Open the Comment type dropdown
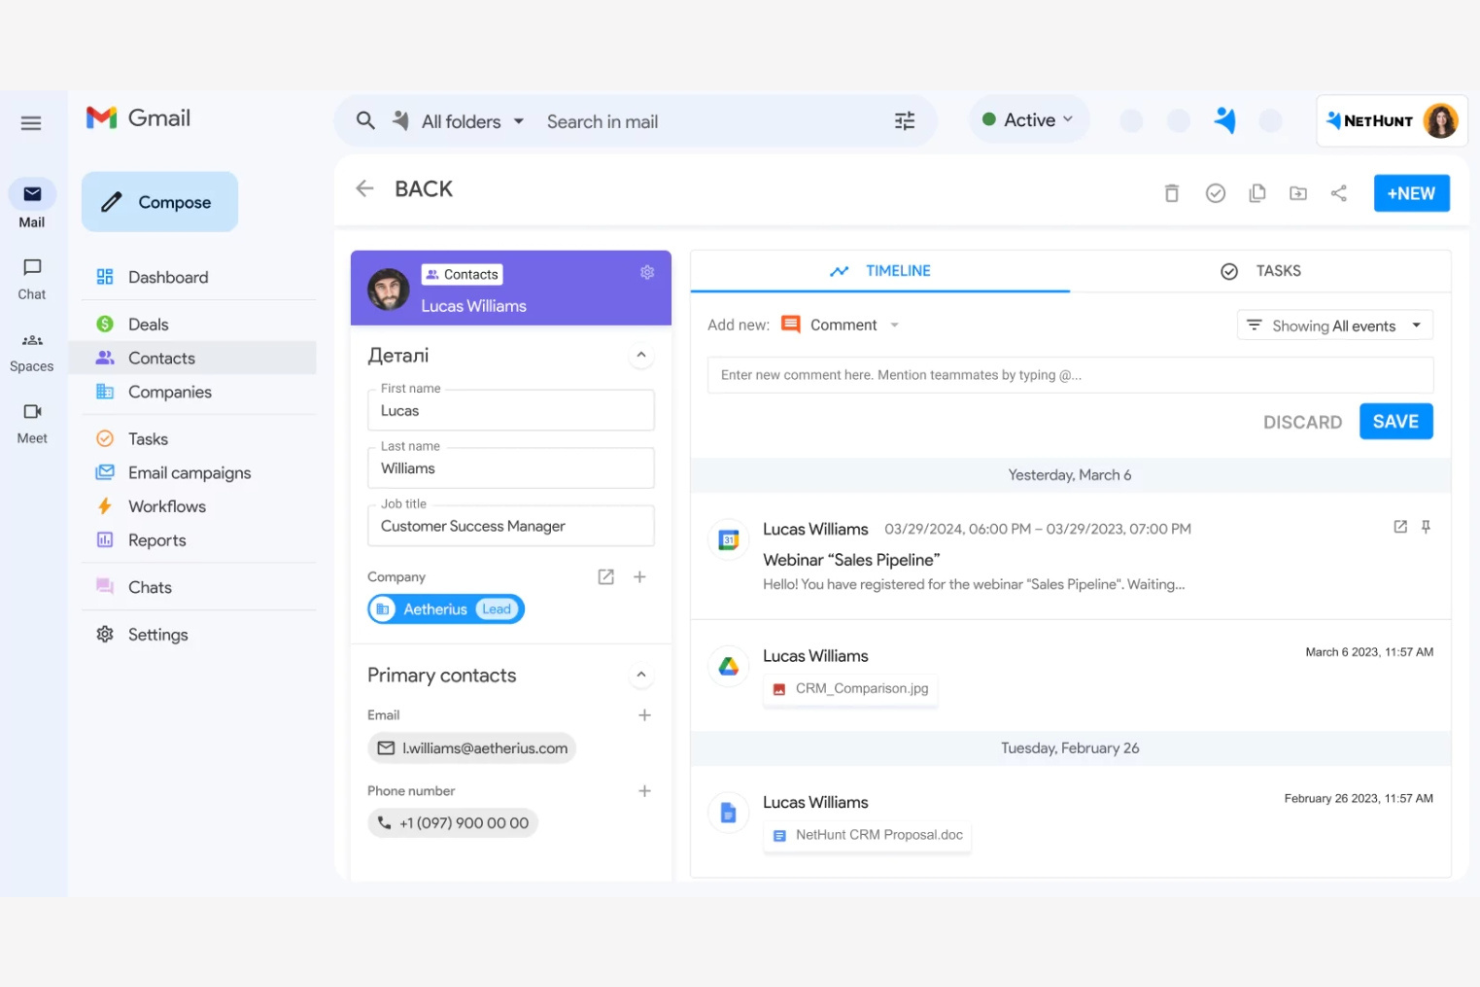This screenshot has height=987, width=1480. 841,325
